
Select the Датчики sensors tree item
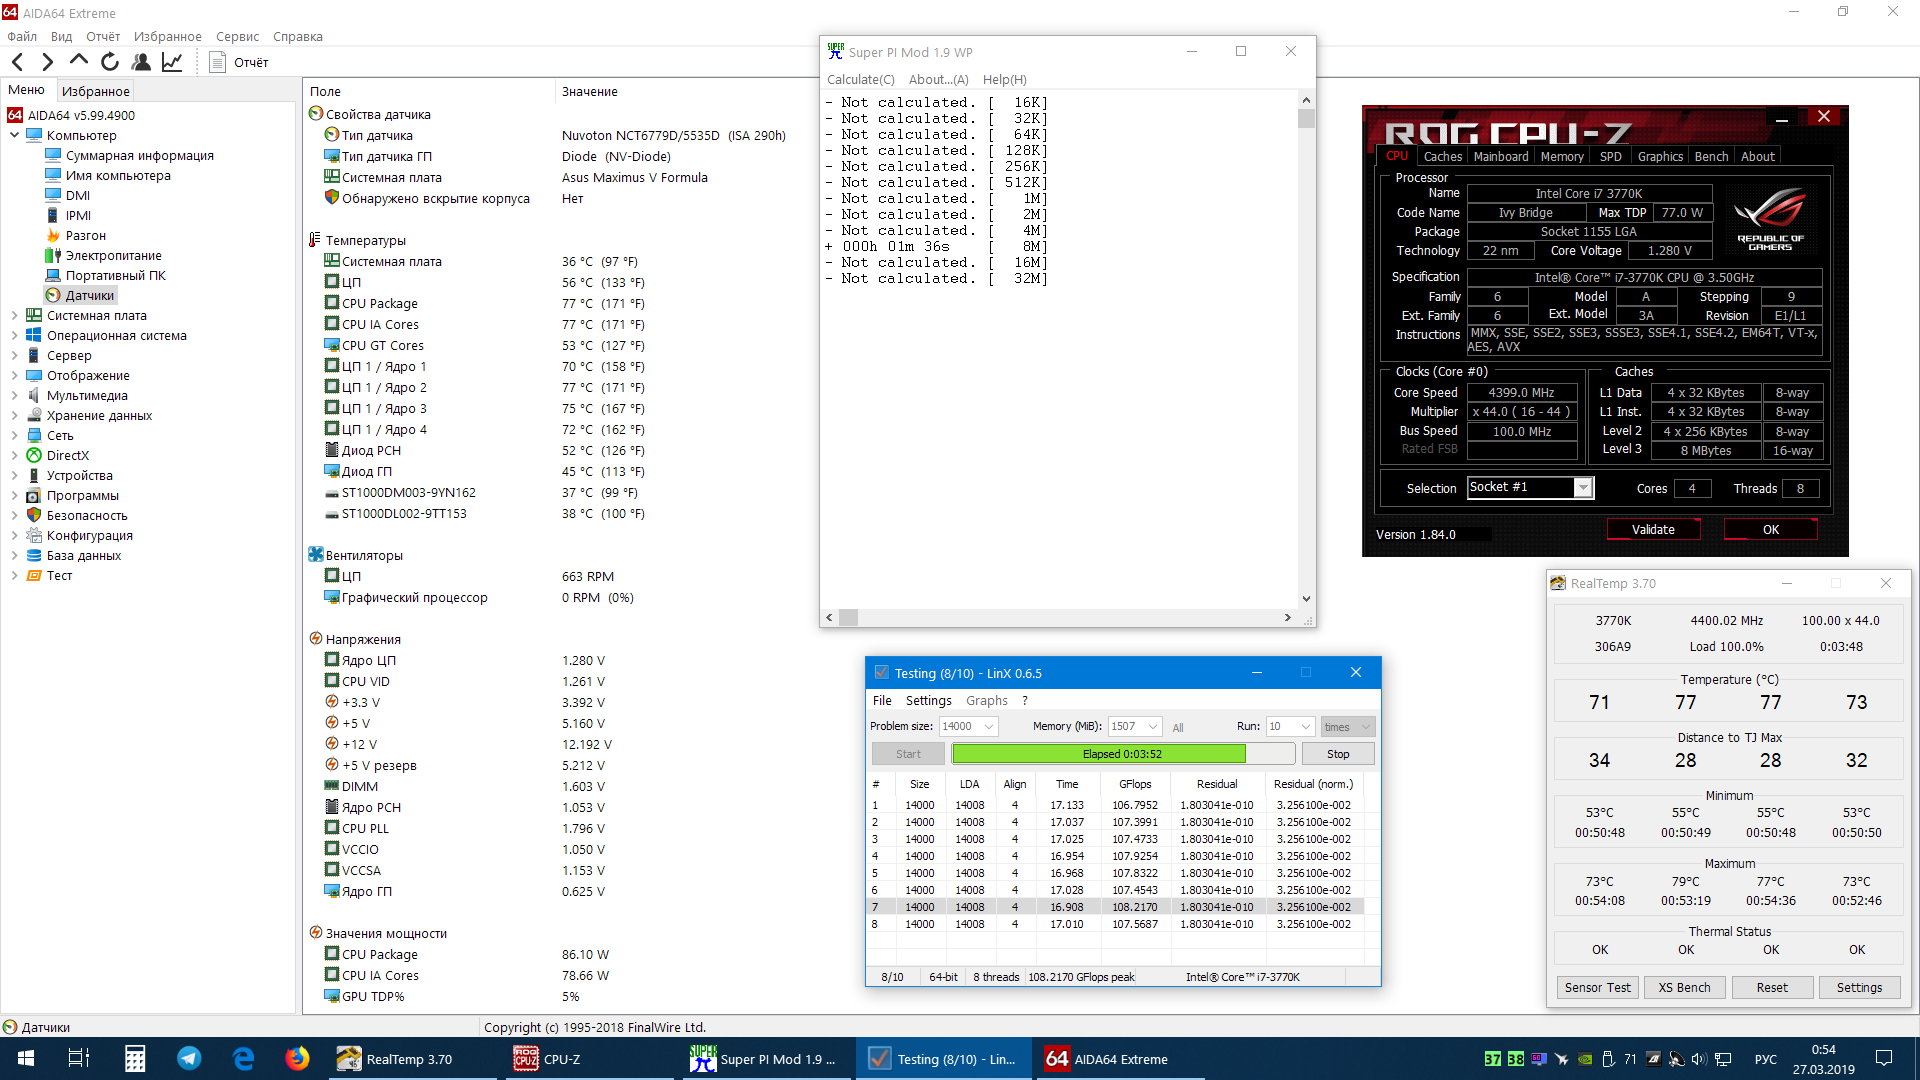click(x=89, y=295)
